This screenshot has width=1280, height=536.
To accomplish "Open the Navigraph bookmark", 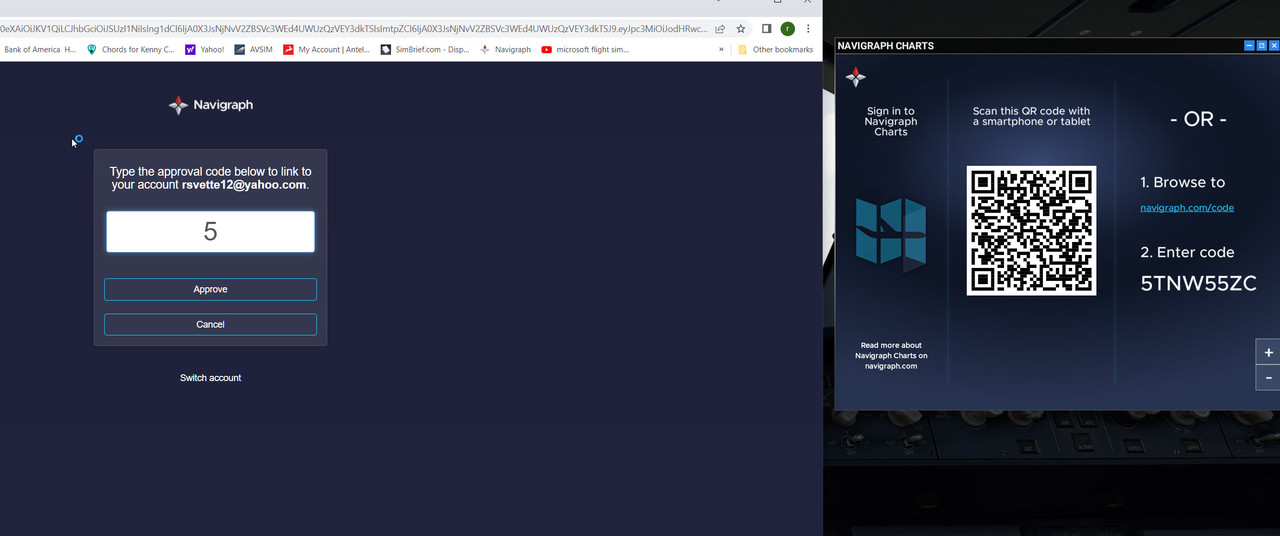I will pos(506,49).
